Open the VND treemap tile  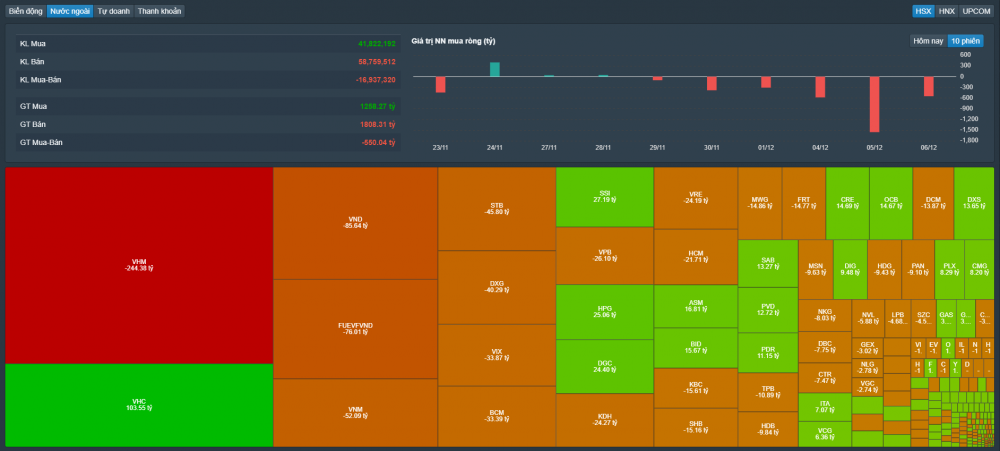click(x=355, y=223)
